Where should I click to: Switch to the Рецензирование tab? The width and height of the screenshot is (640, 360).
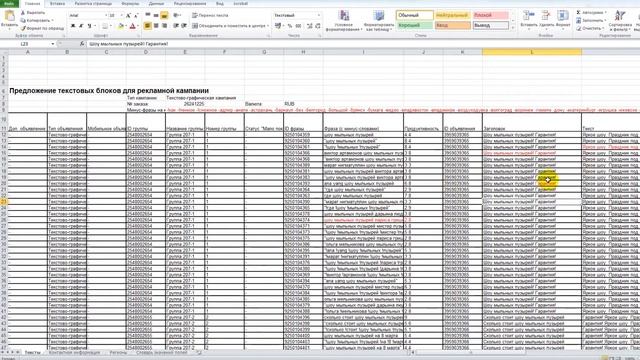point(190,3)
